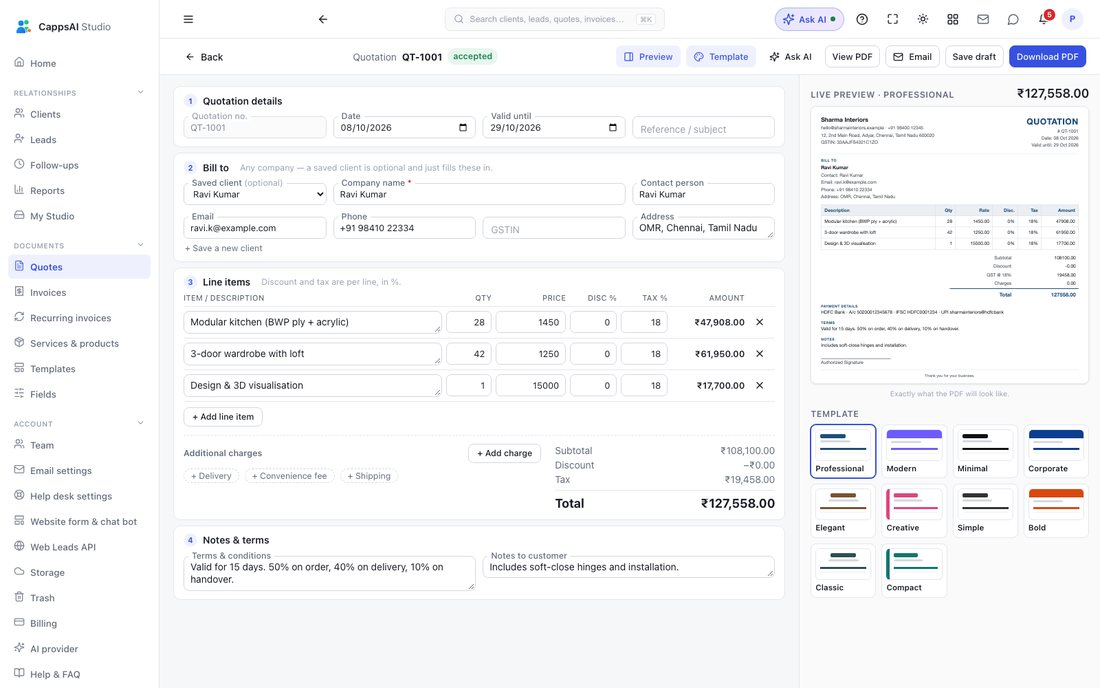Select the Compact template
Screen dimensions: 1100x688
914,570
